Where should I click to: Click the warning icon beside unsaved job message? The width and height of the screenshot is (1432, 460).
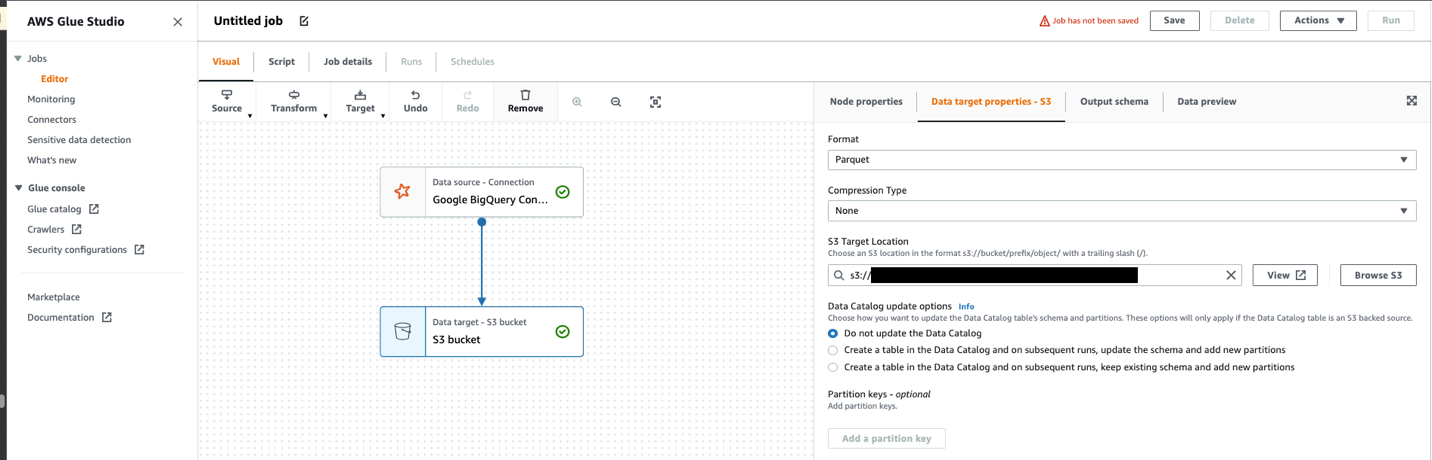click(1044, 21)
